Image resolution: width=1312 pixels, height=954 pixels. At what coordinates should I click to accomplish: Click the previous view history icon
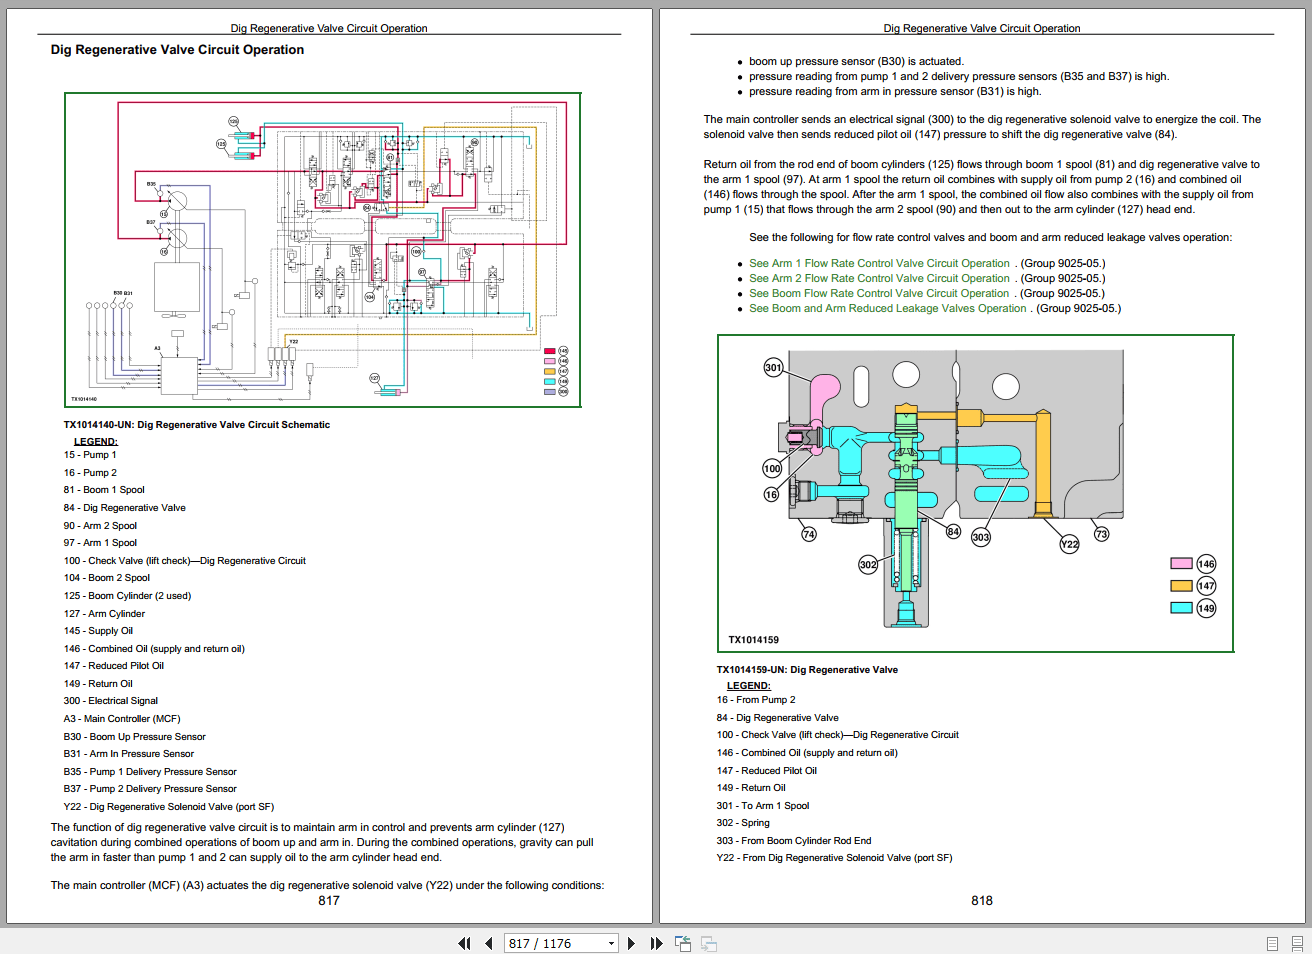tap(682, 943)
